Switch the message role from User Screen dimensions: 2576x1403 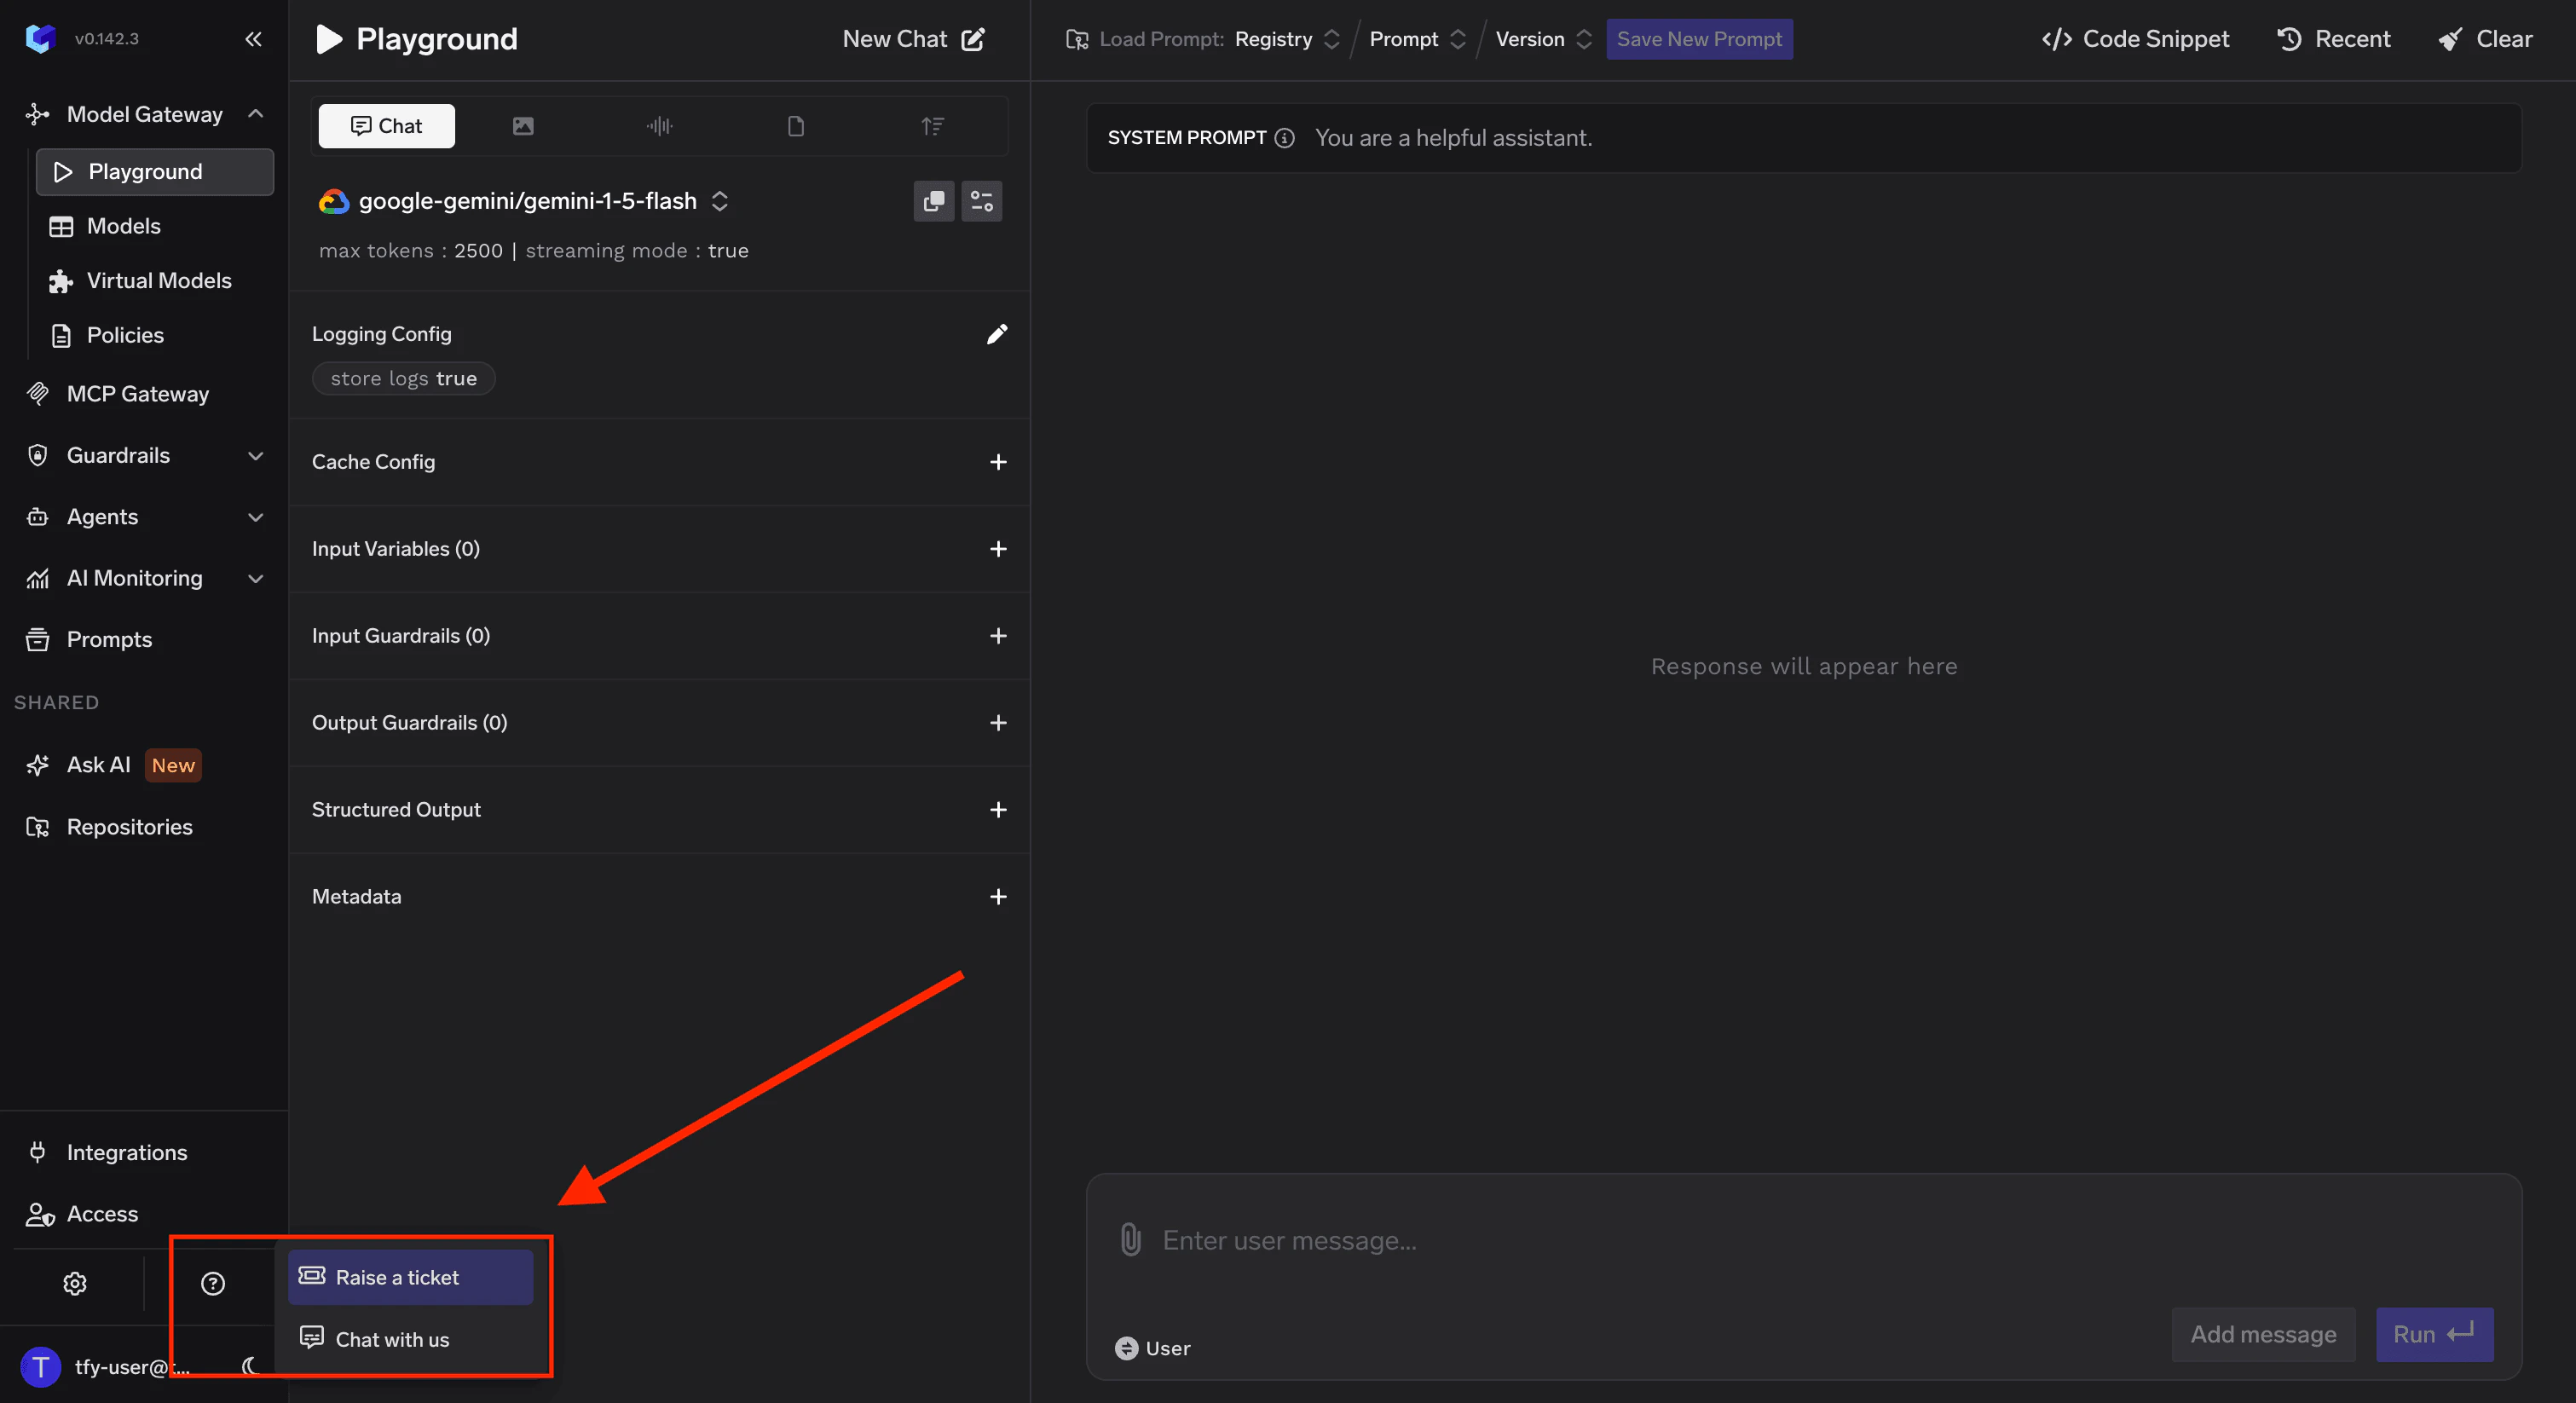coord(1153,1348)
